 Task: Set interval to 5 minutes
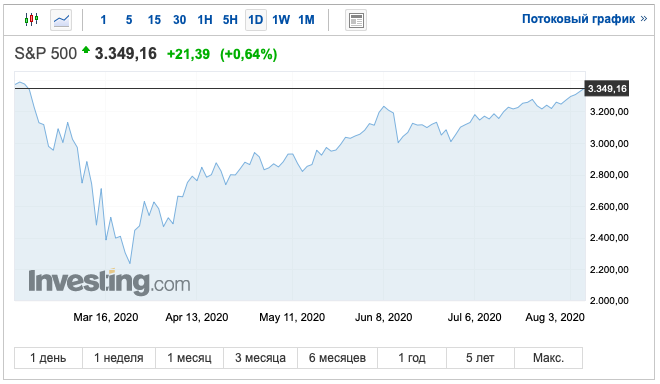pyautogui.click(x=129, y=20)
